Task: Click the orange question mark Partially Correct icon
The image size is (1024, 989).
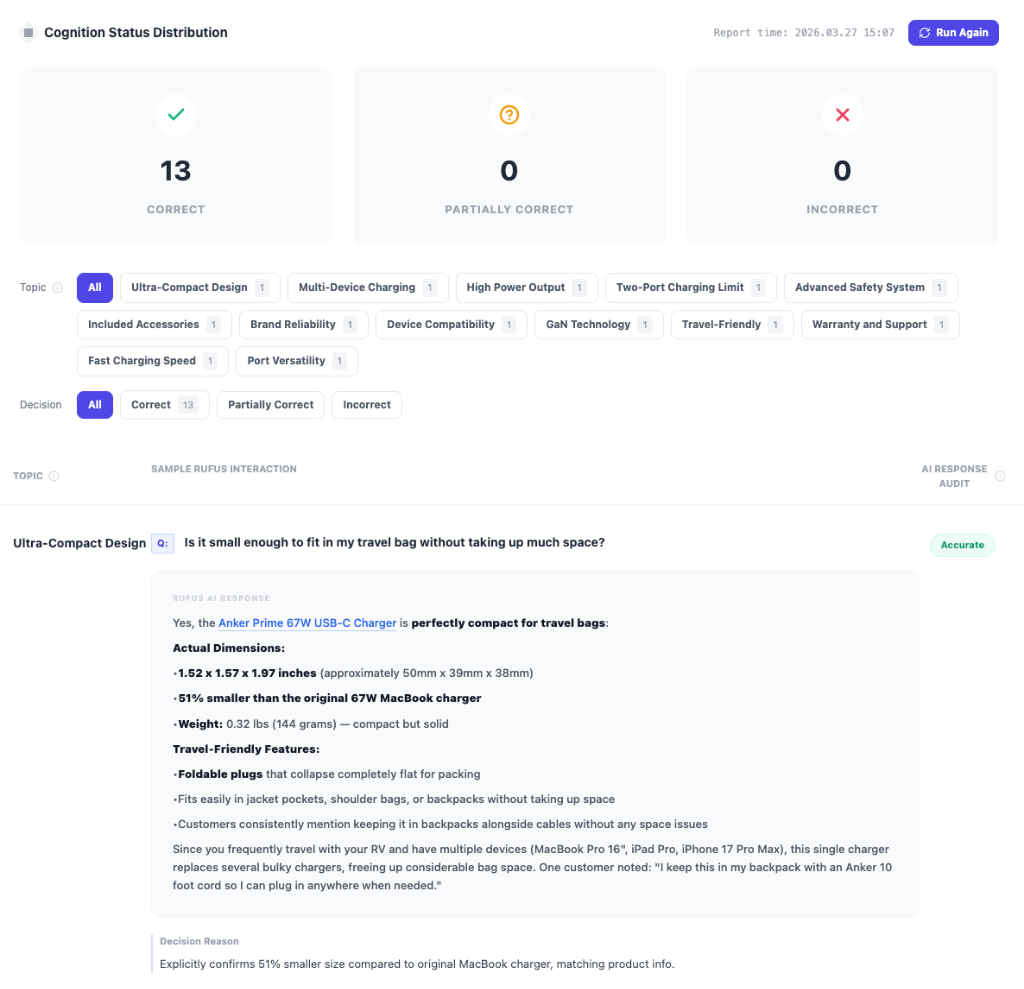Action: pos(509,115)
